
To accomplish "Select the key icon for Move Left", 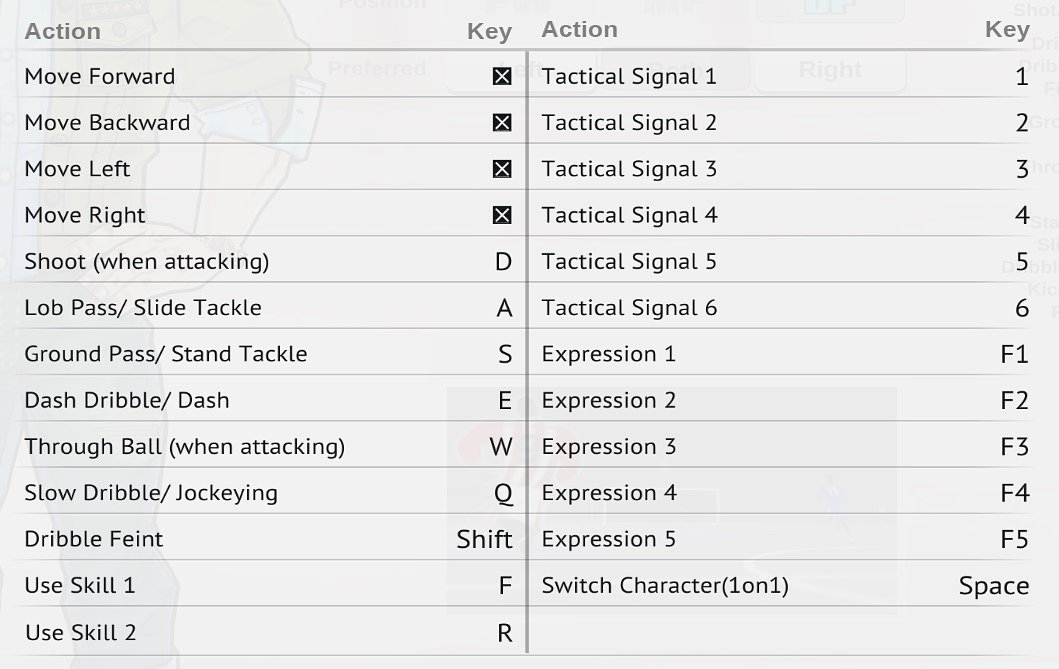I will (502, 169).
